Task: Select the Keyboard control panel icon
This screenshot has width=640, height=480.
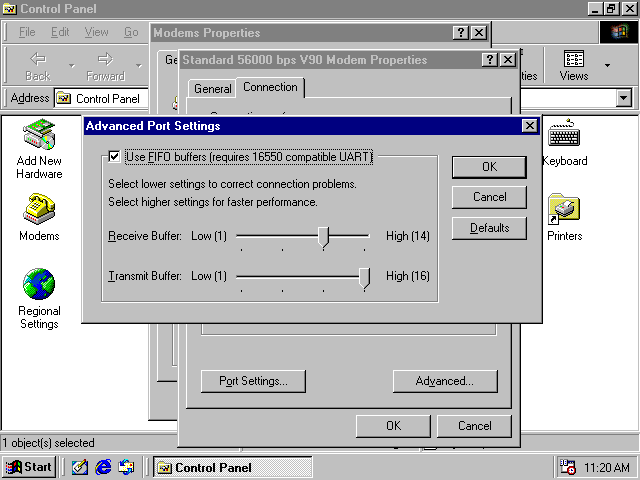Action: tap(564, 135)
